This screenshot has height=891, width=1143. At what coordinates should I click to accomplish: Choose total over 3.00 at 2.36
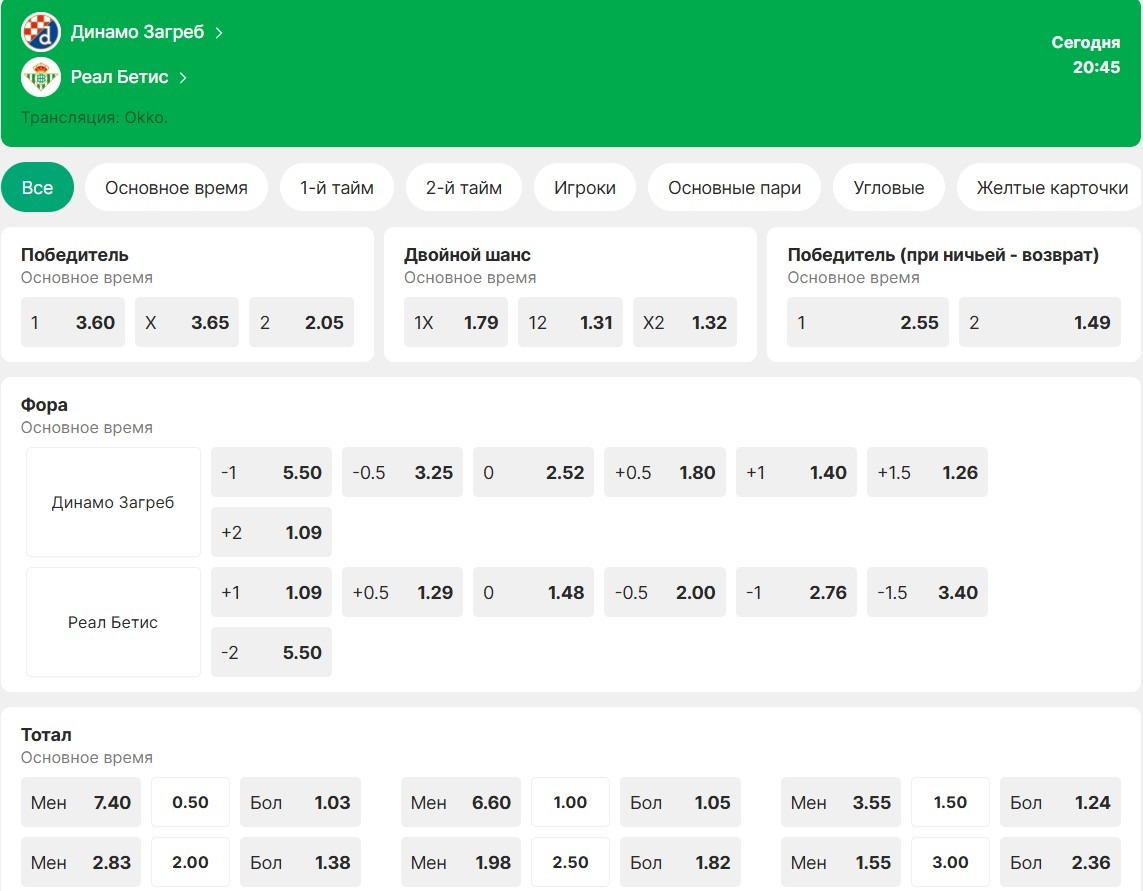click(1060, 862)
